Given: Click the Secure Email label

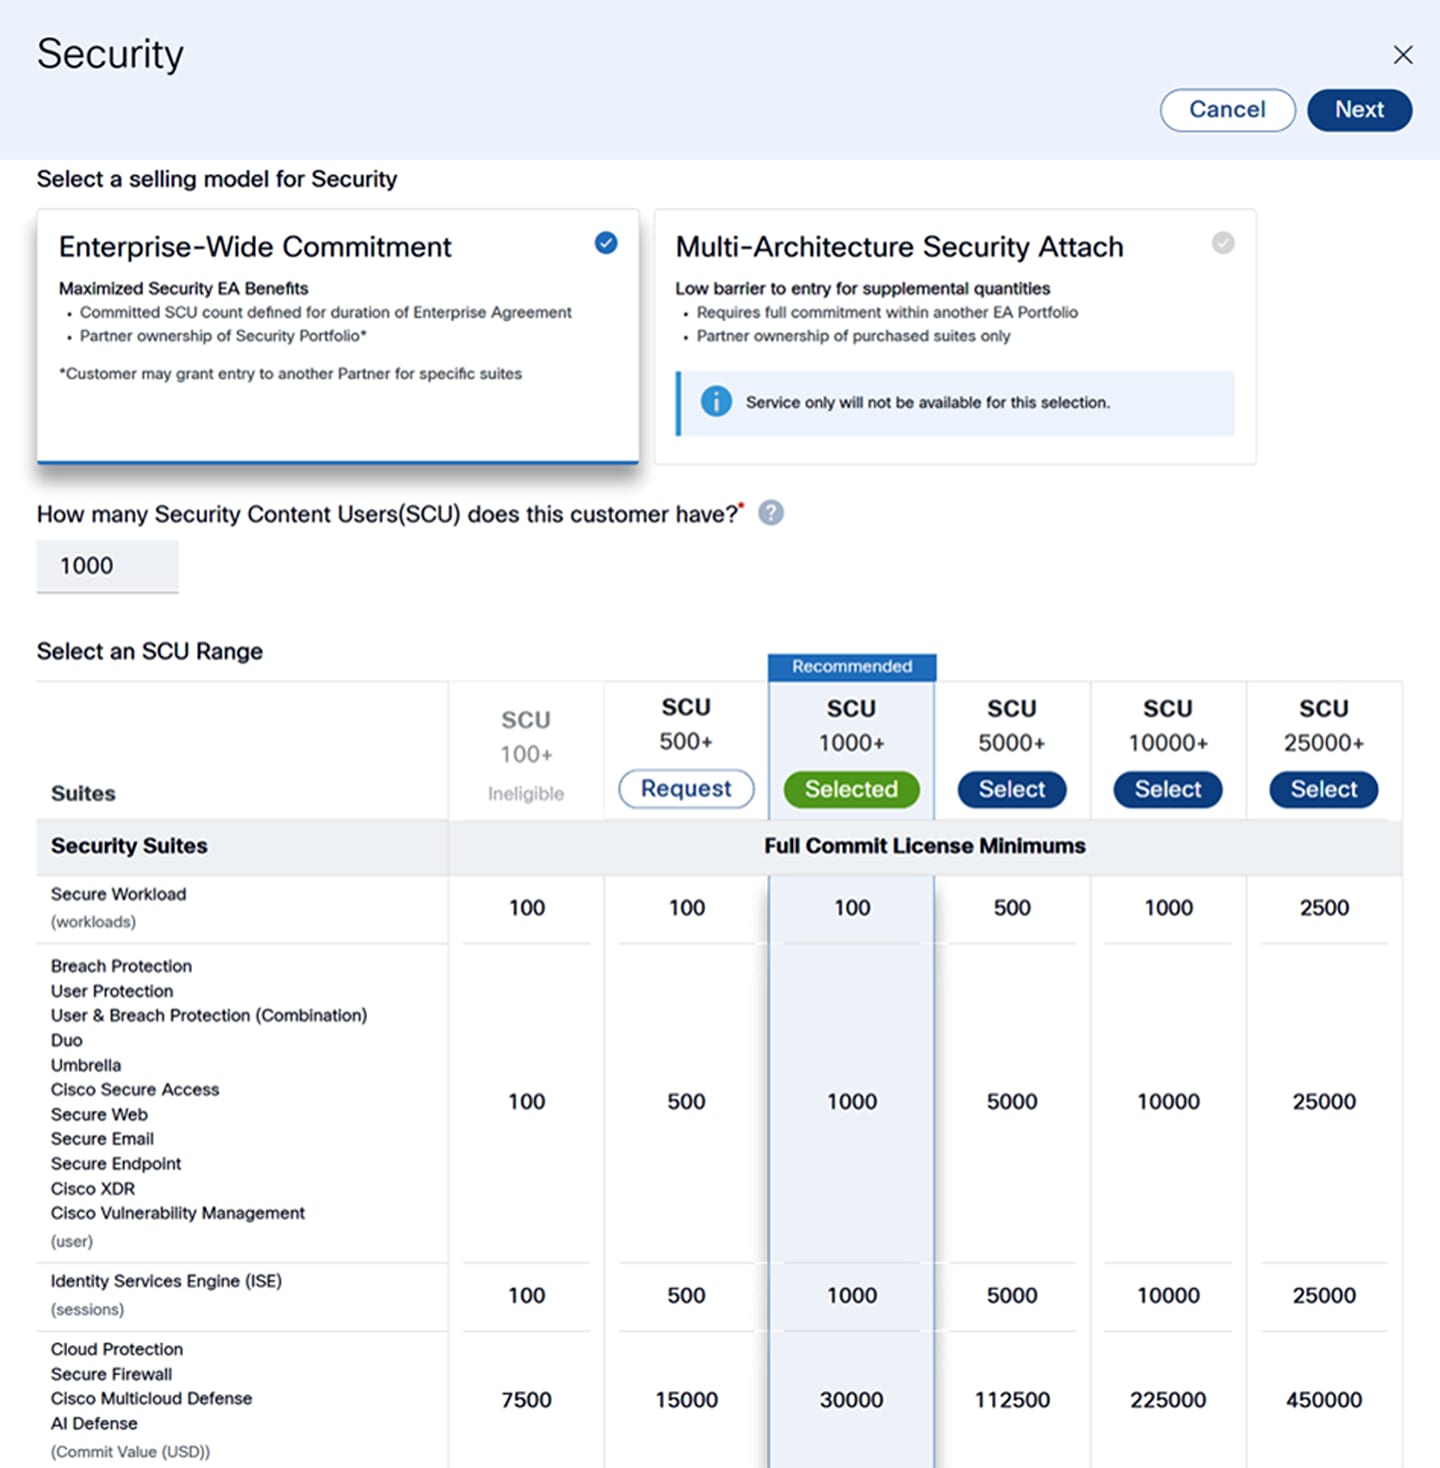Looking at the screenshot, I should click(102, 1139).
